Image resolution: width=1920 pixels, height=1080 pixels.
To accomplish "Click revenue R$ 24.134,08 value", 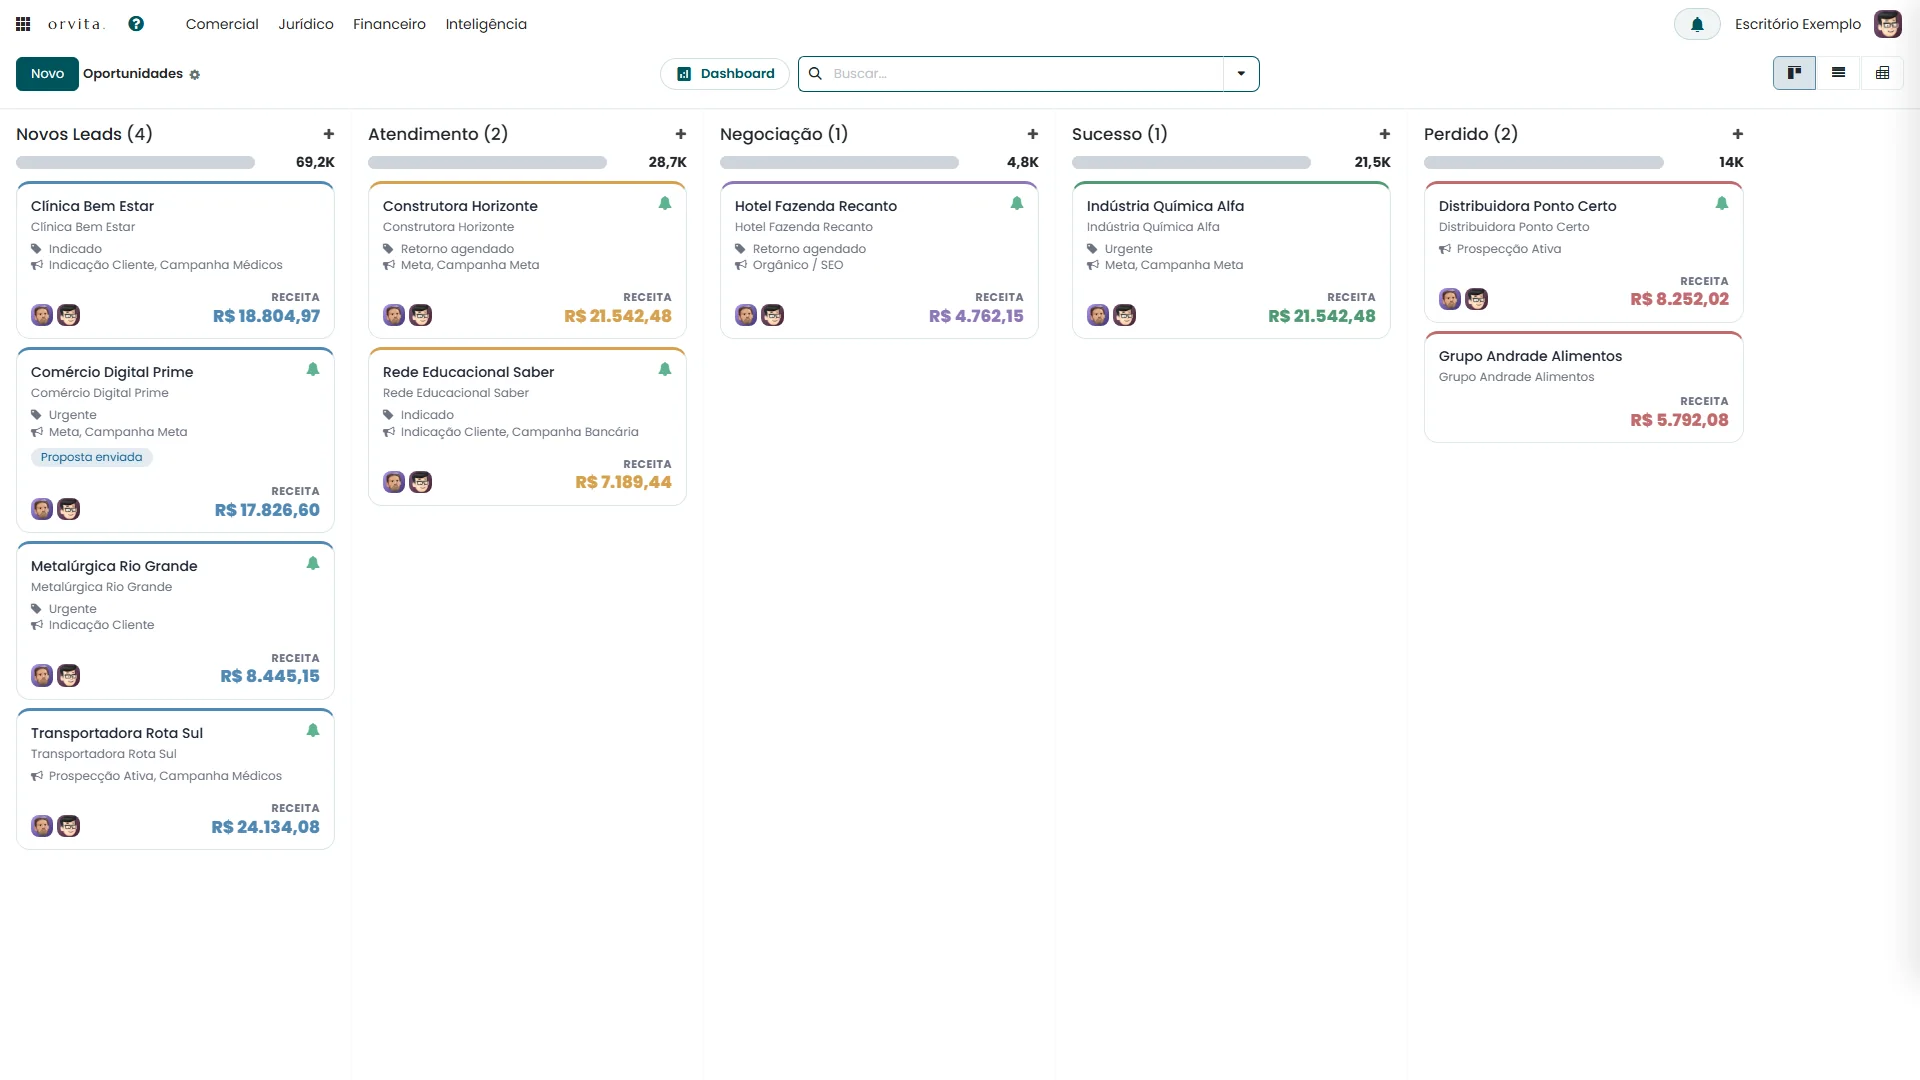I will 265,827.
